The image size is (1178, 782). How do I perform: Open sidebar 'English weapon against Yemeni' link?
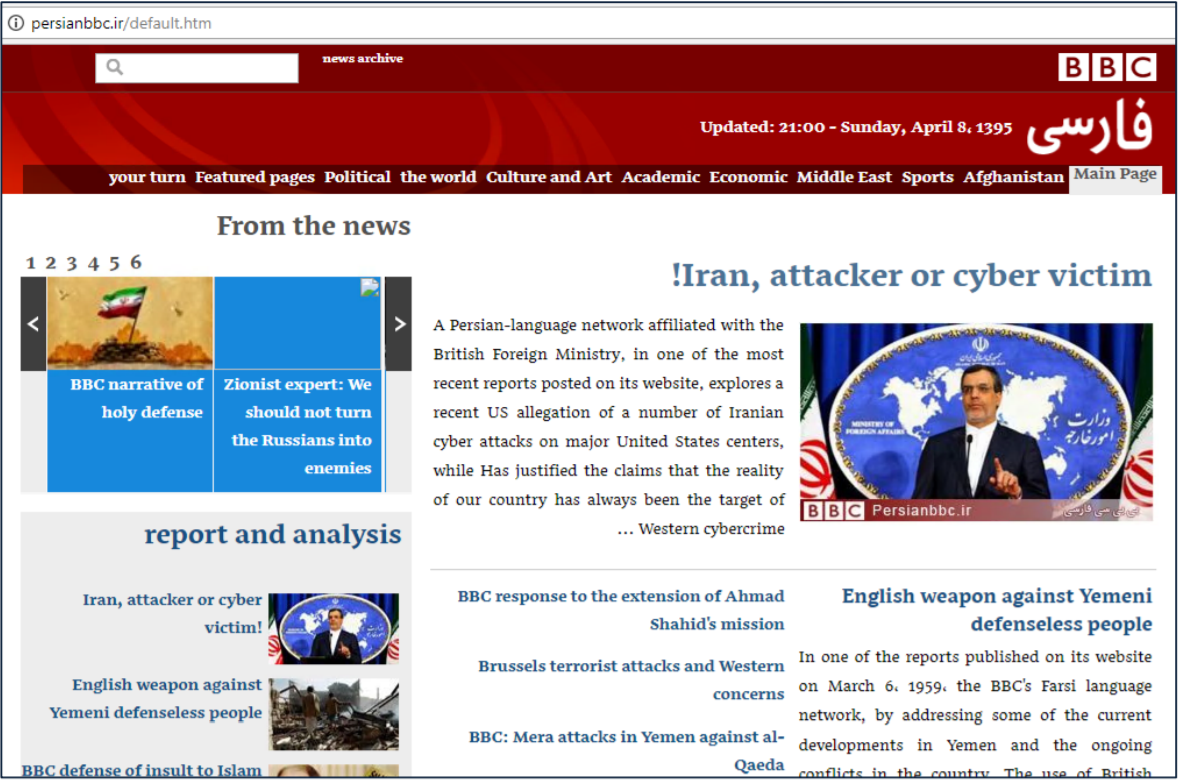click(x=156, y=699)
